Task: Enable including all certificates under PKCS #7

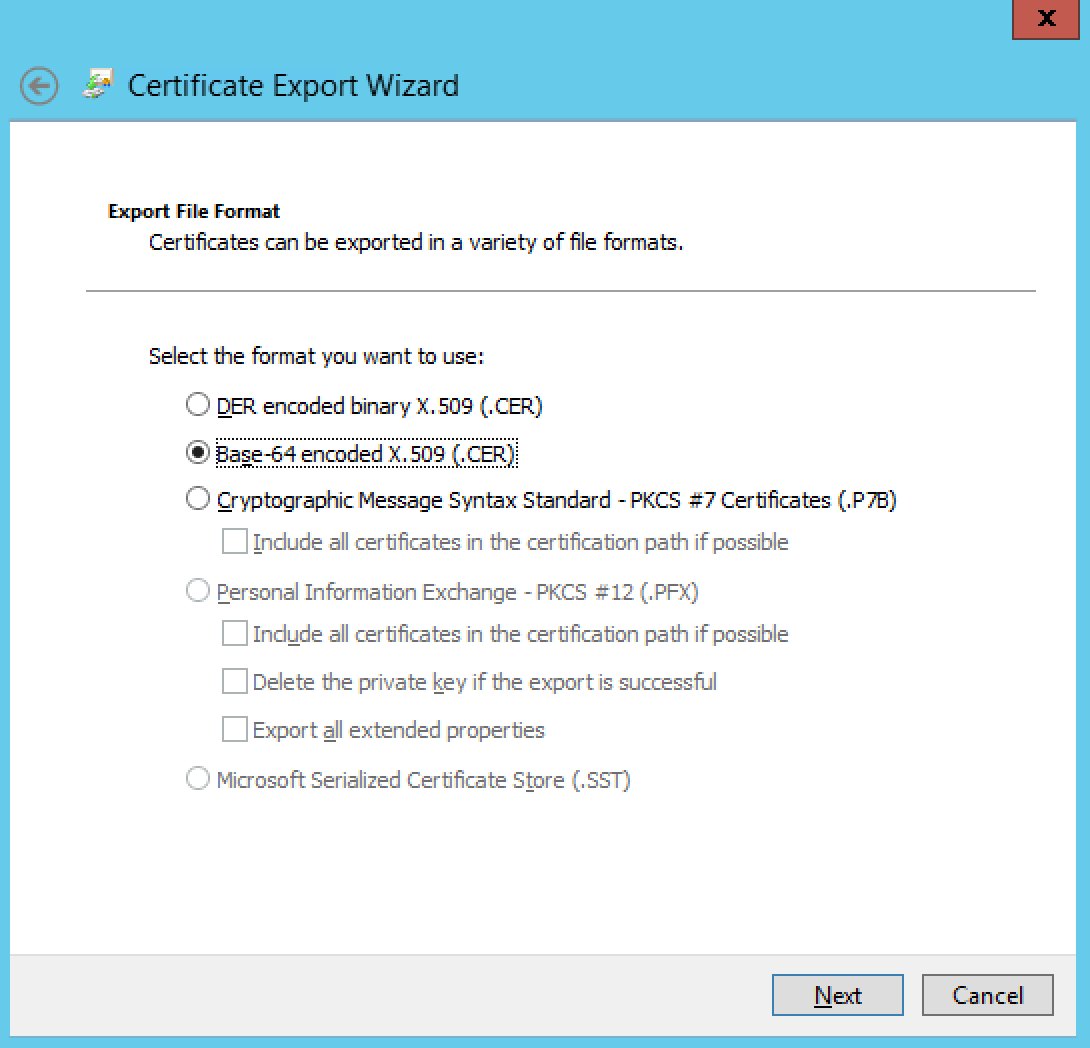Action: click(234, 541)
